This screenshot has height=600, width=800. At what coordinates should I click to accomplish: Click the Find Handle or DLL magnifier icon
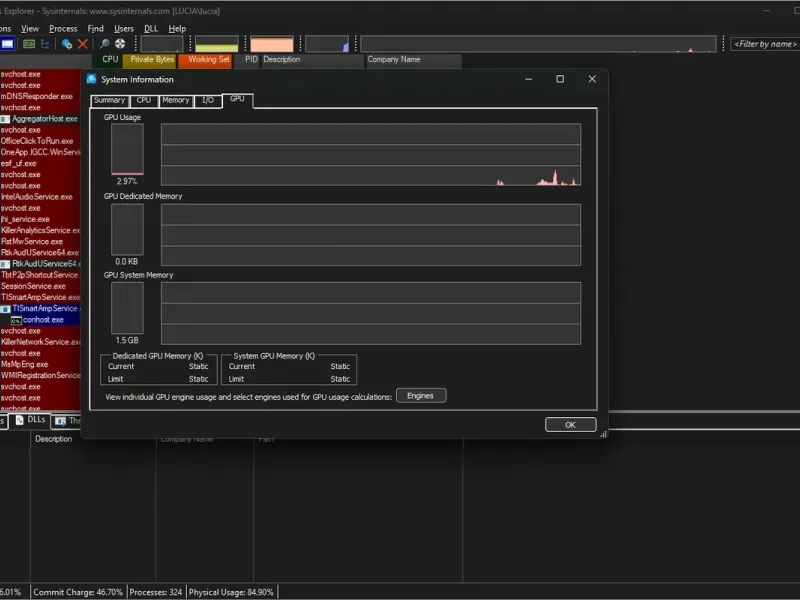(104, 44)
